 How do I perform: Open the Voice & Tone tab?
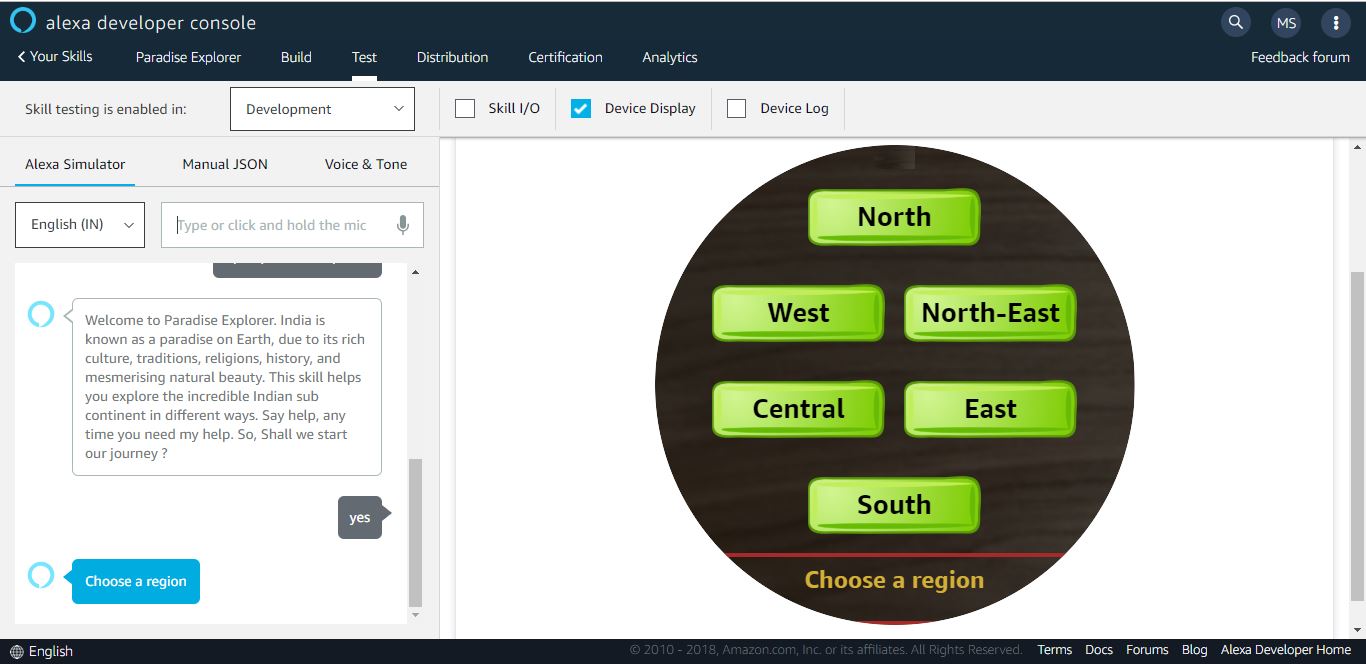click(x=366, y=164)
